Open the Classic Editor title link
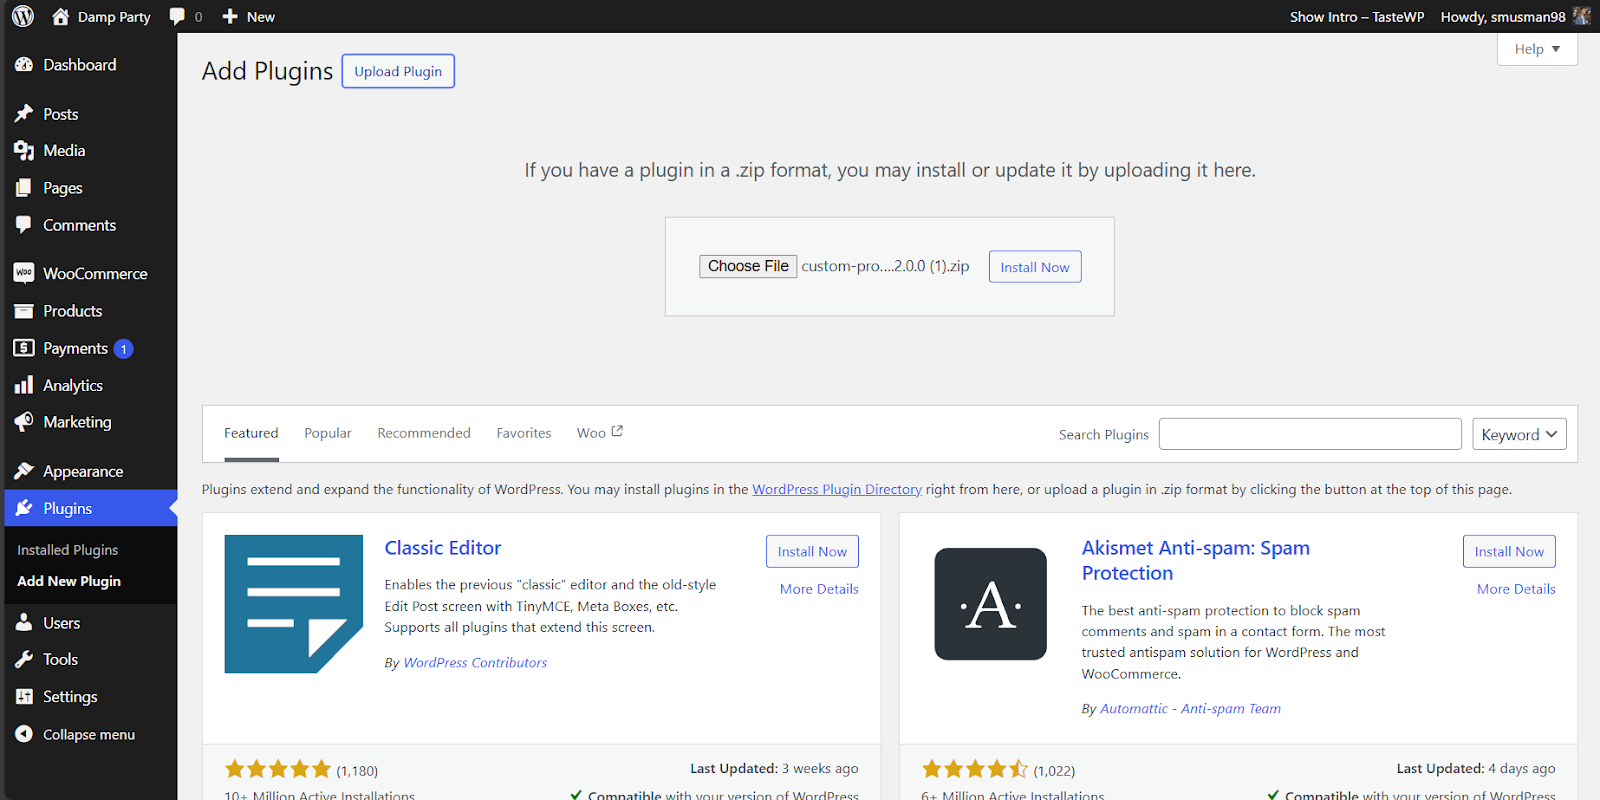Viewport: 1600px width, 800px height. coord(443,548)
